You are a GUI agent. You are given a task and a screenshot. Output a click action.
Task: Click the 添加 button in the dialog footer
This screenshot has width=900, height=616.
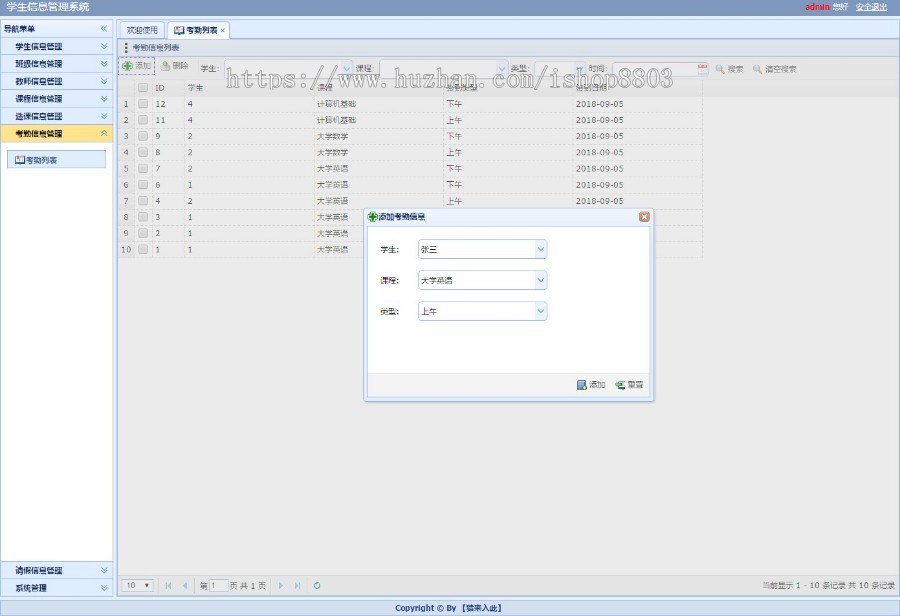(589, 384)
